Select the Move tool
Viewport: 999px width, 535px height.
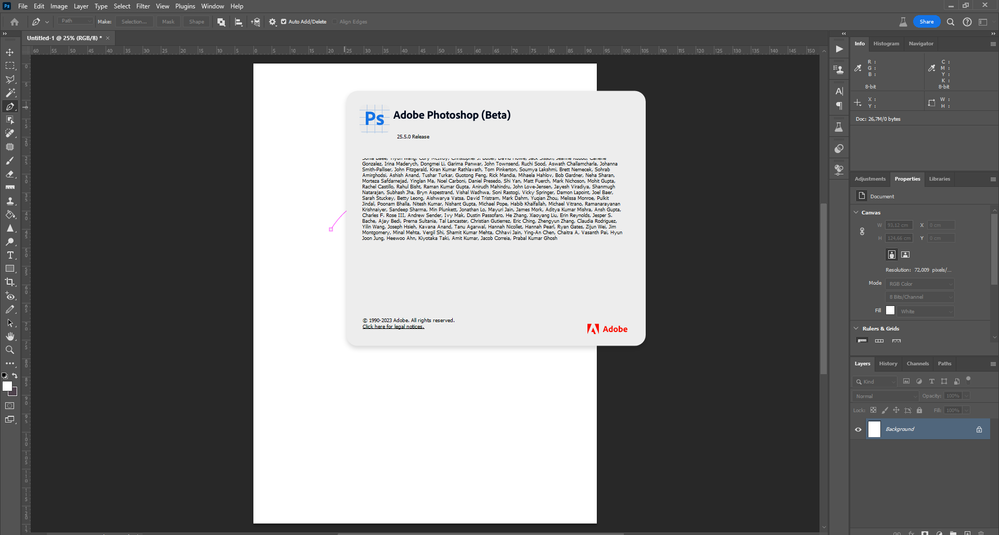(x=10, y=52)
